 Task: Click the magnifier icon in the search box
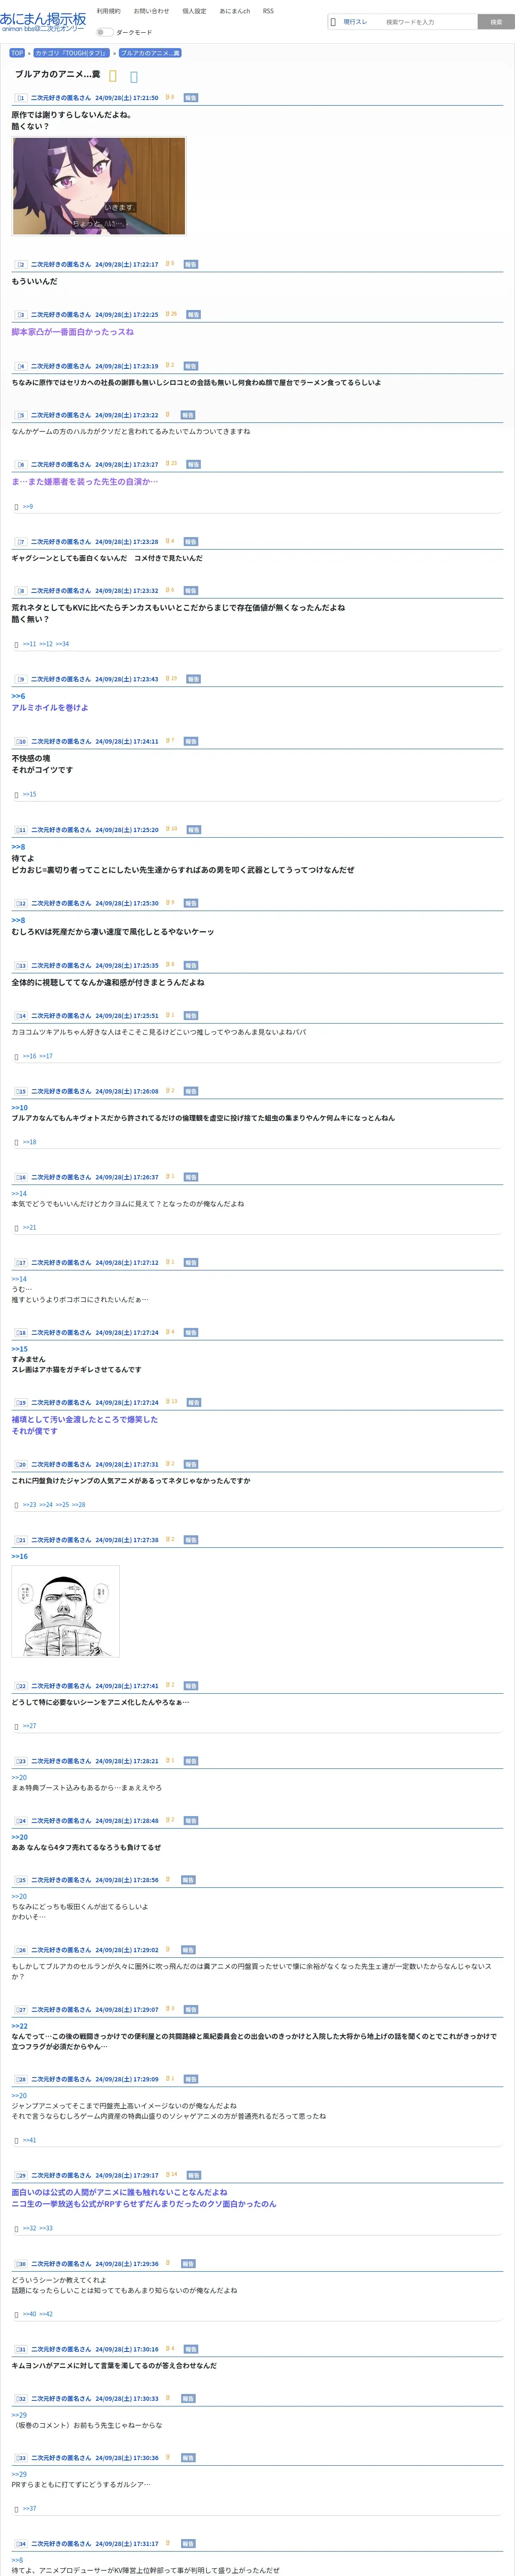coord(333,21)
